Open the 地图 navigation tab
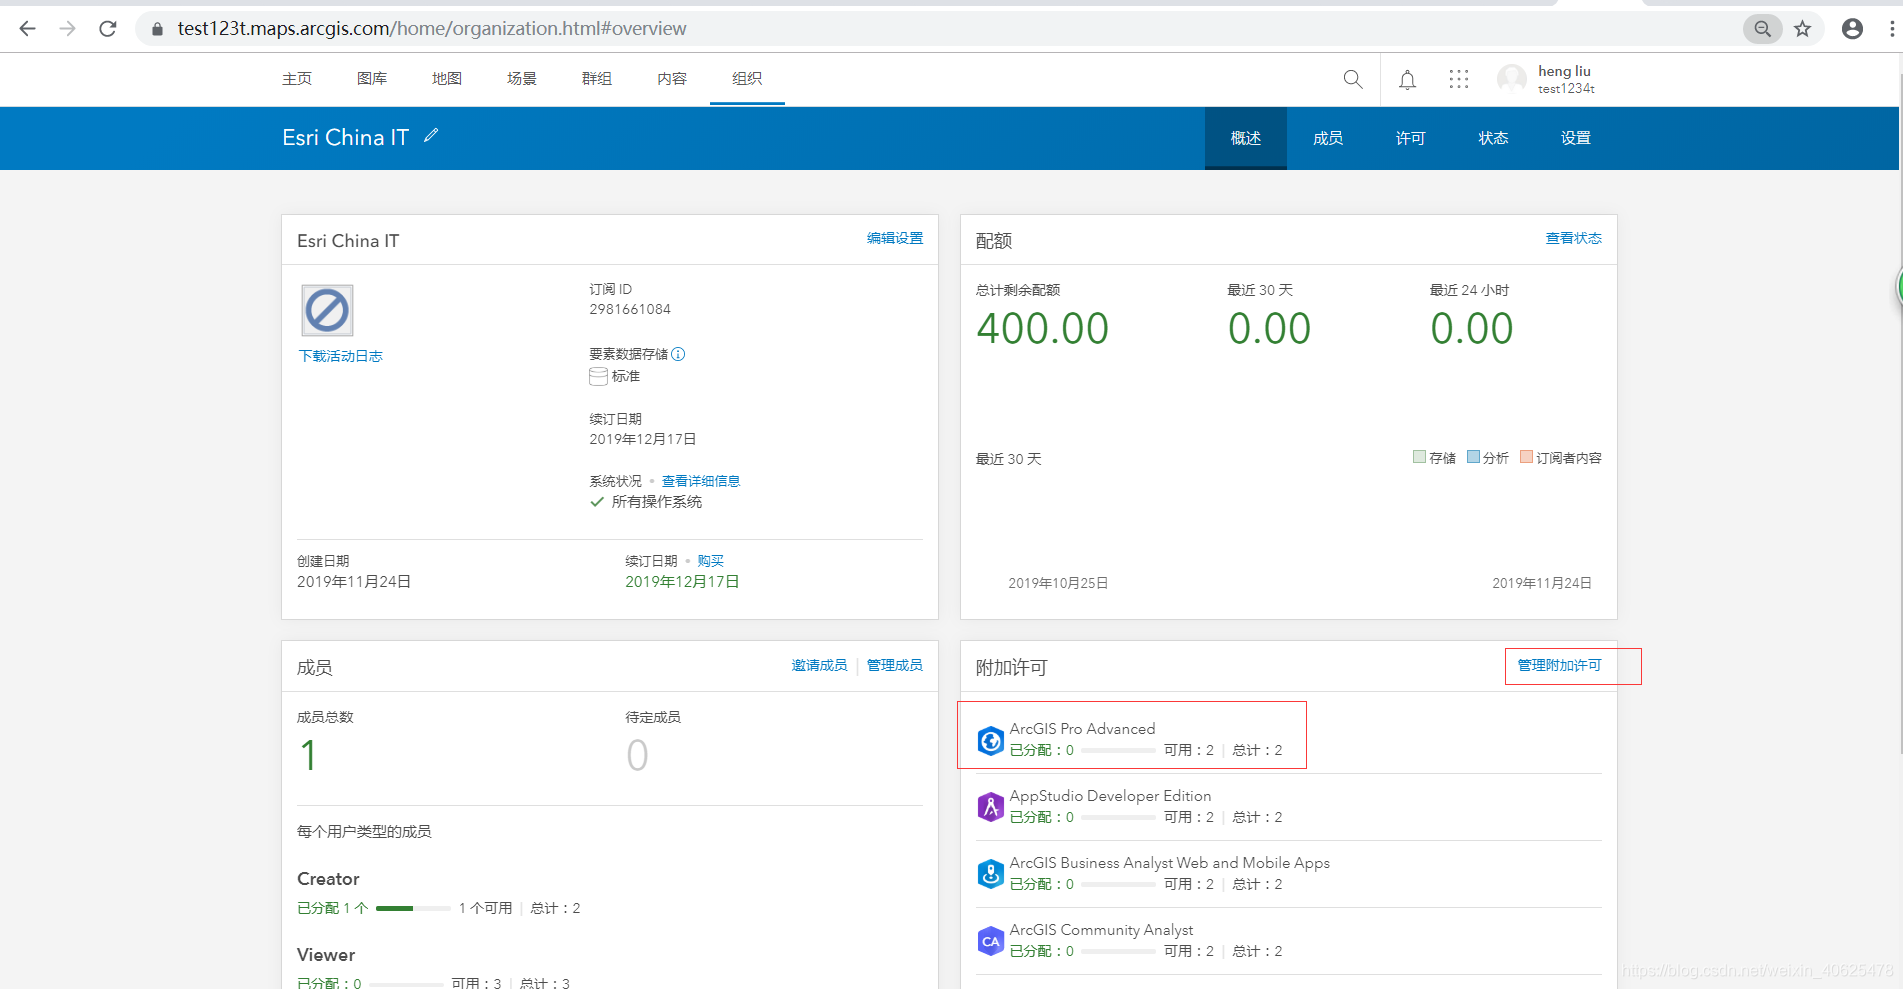Screen dimensions: 1903x989 pyautogui.click(x=447, y=79)
